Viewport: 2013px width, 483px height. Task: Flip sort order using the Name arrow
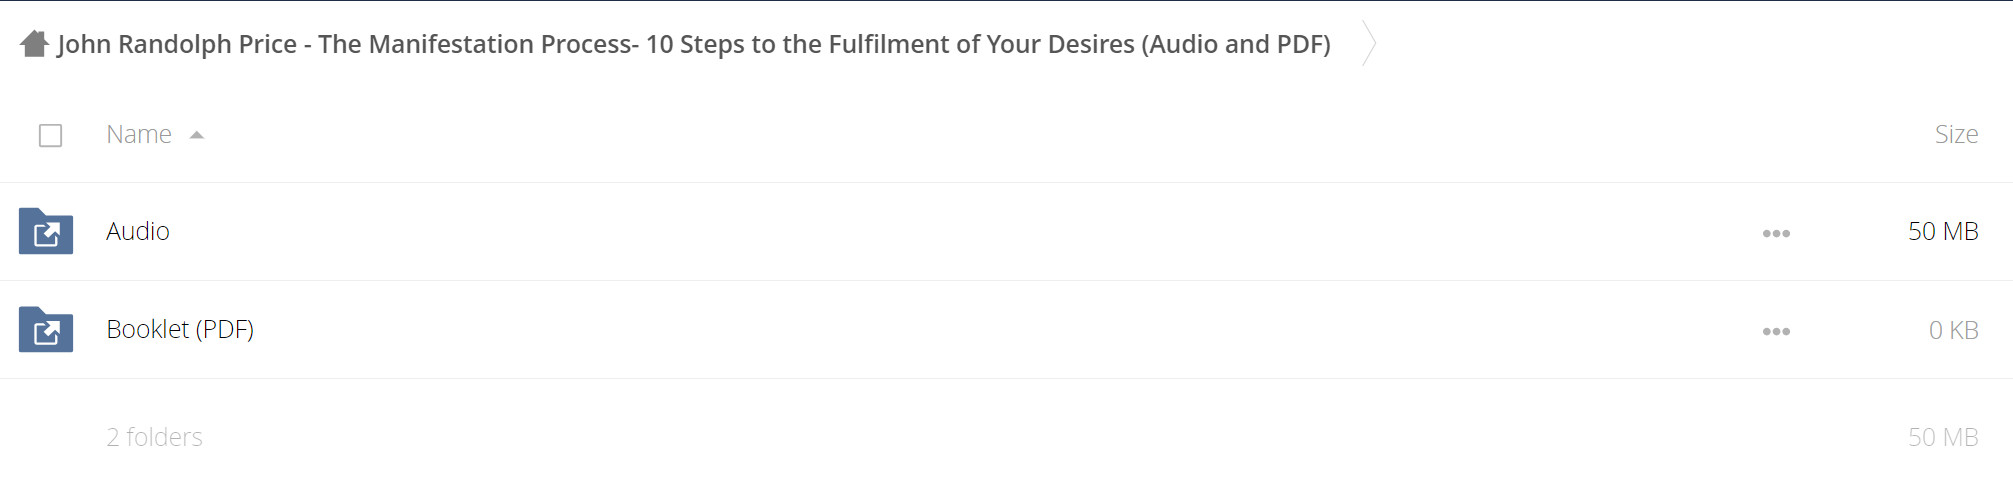pos(197,135)
